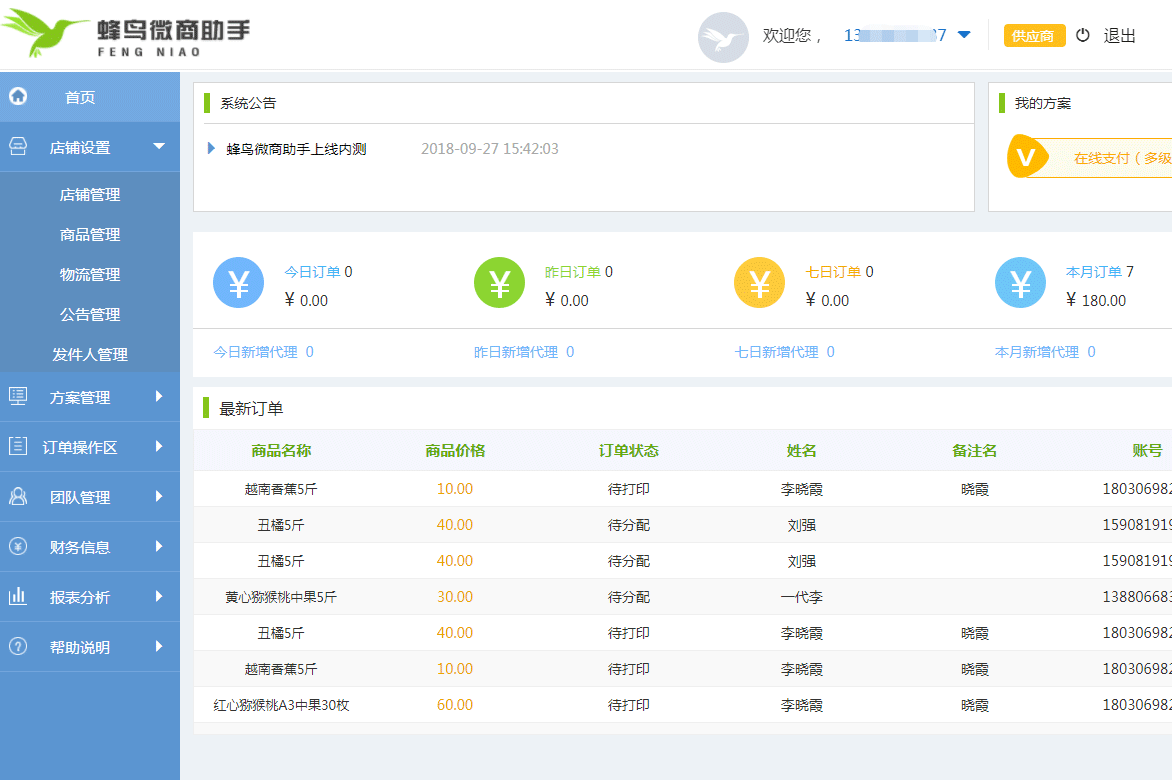Click the 最新订单 section title
The image size is (1172, 780).
(250, 409)
